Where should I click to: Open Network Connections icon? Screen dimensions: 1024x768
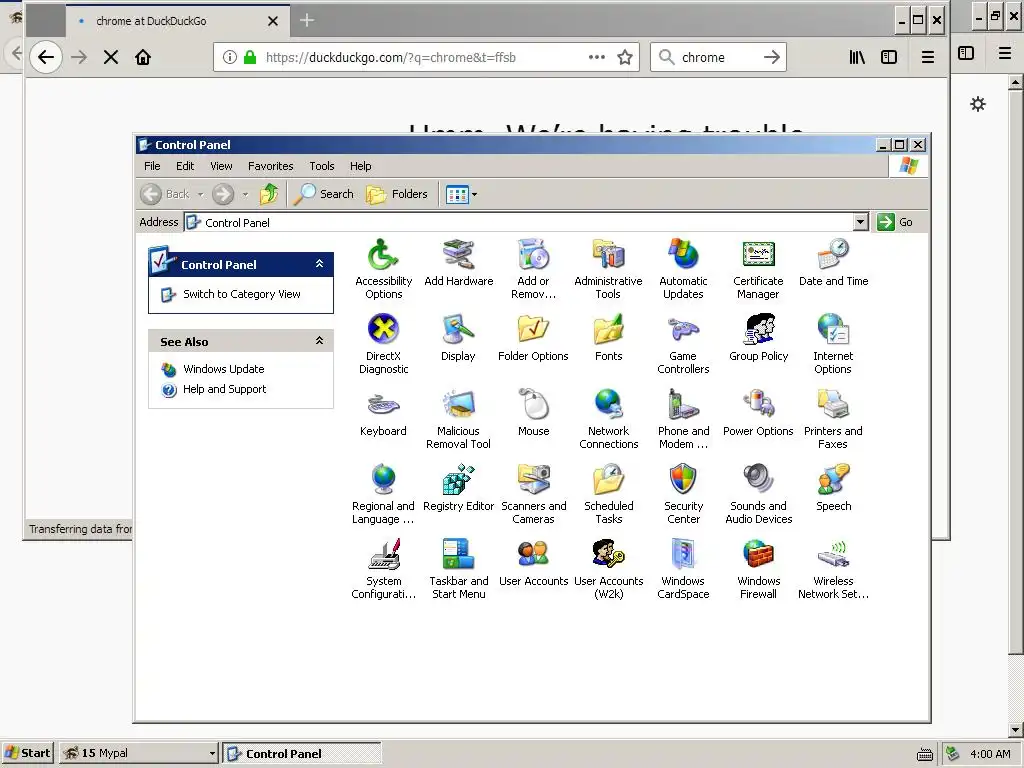click(609, 419)
